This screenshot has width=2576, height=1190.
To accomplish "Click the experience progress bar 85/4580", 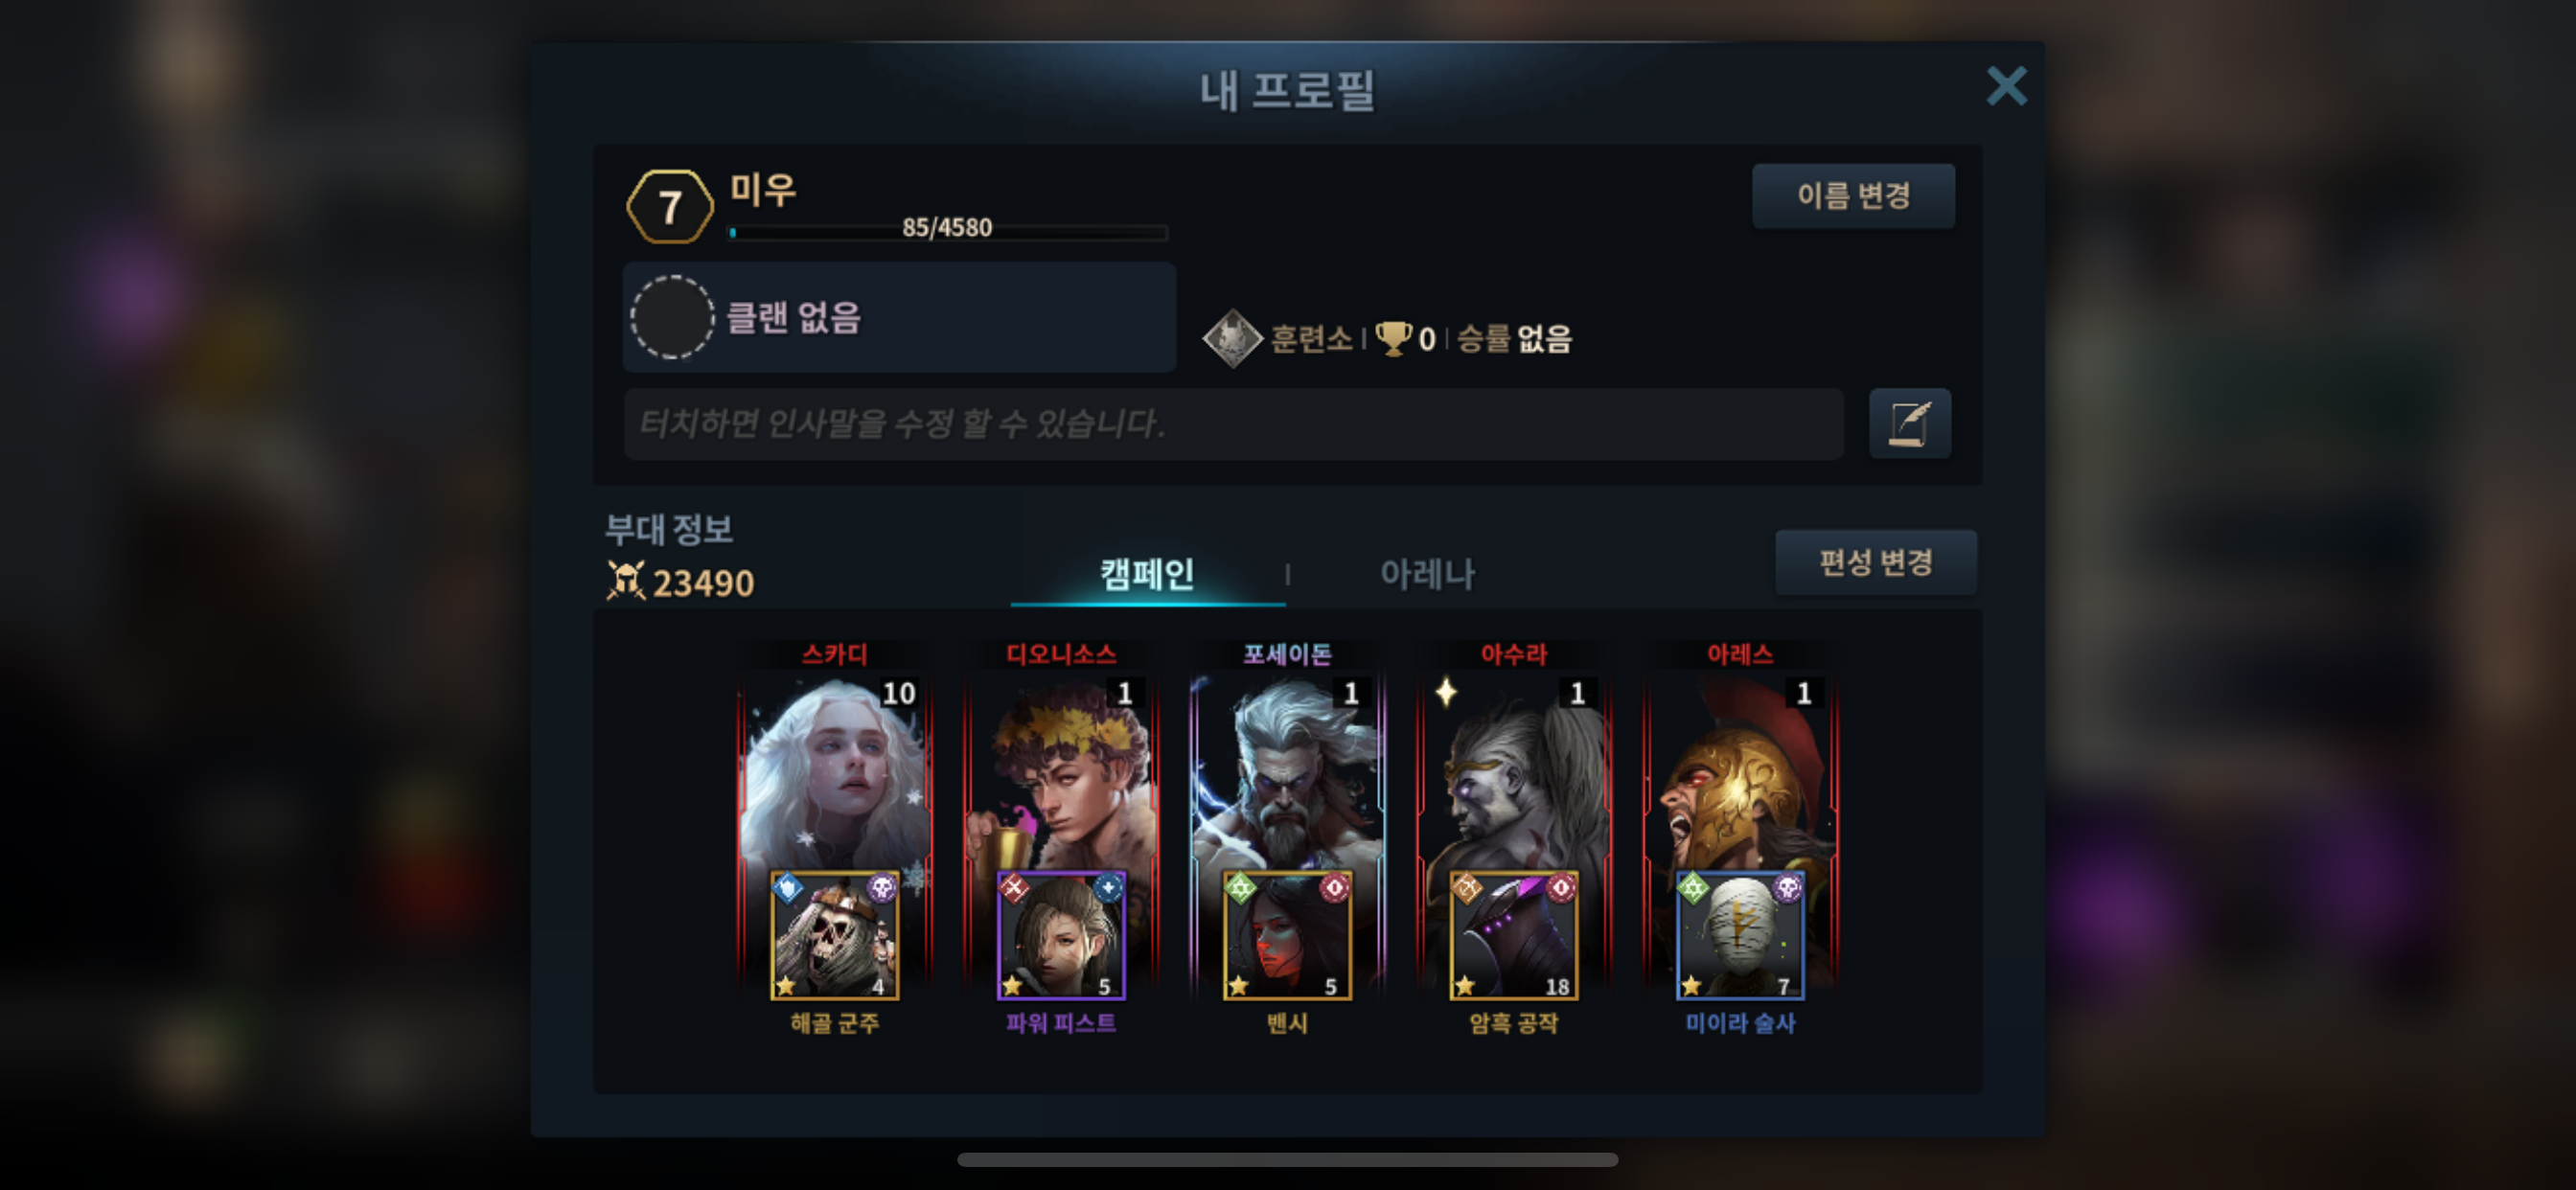I will point(947,230).
